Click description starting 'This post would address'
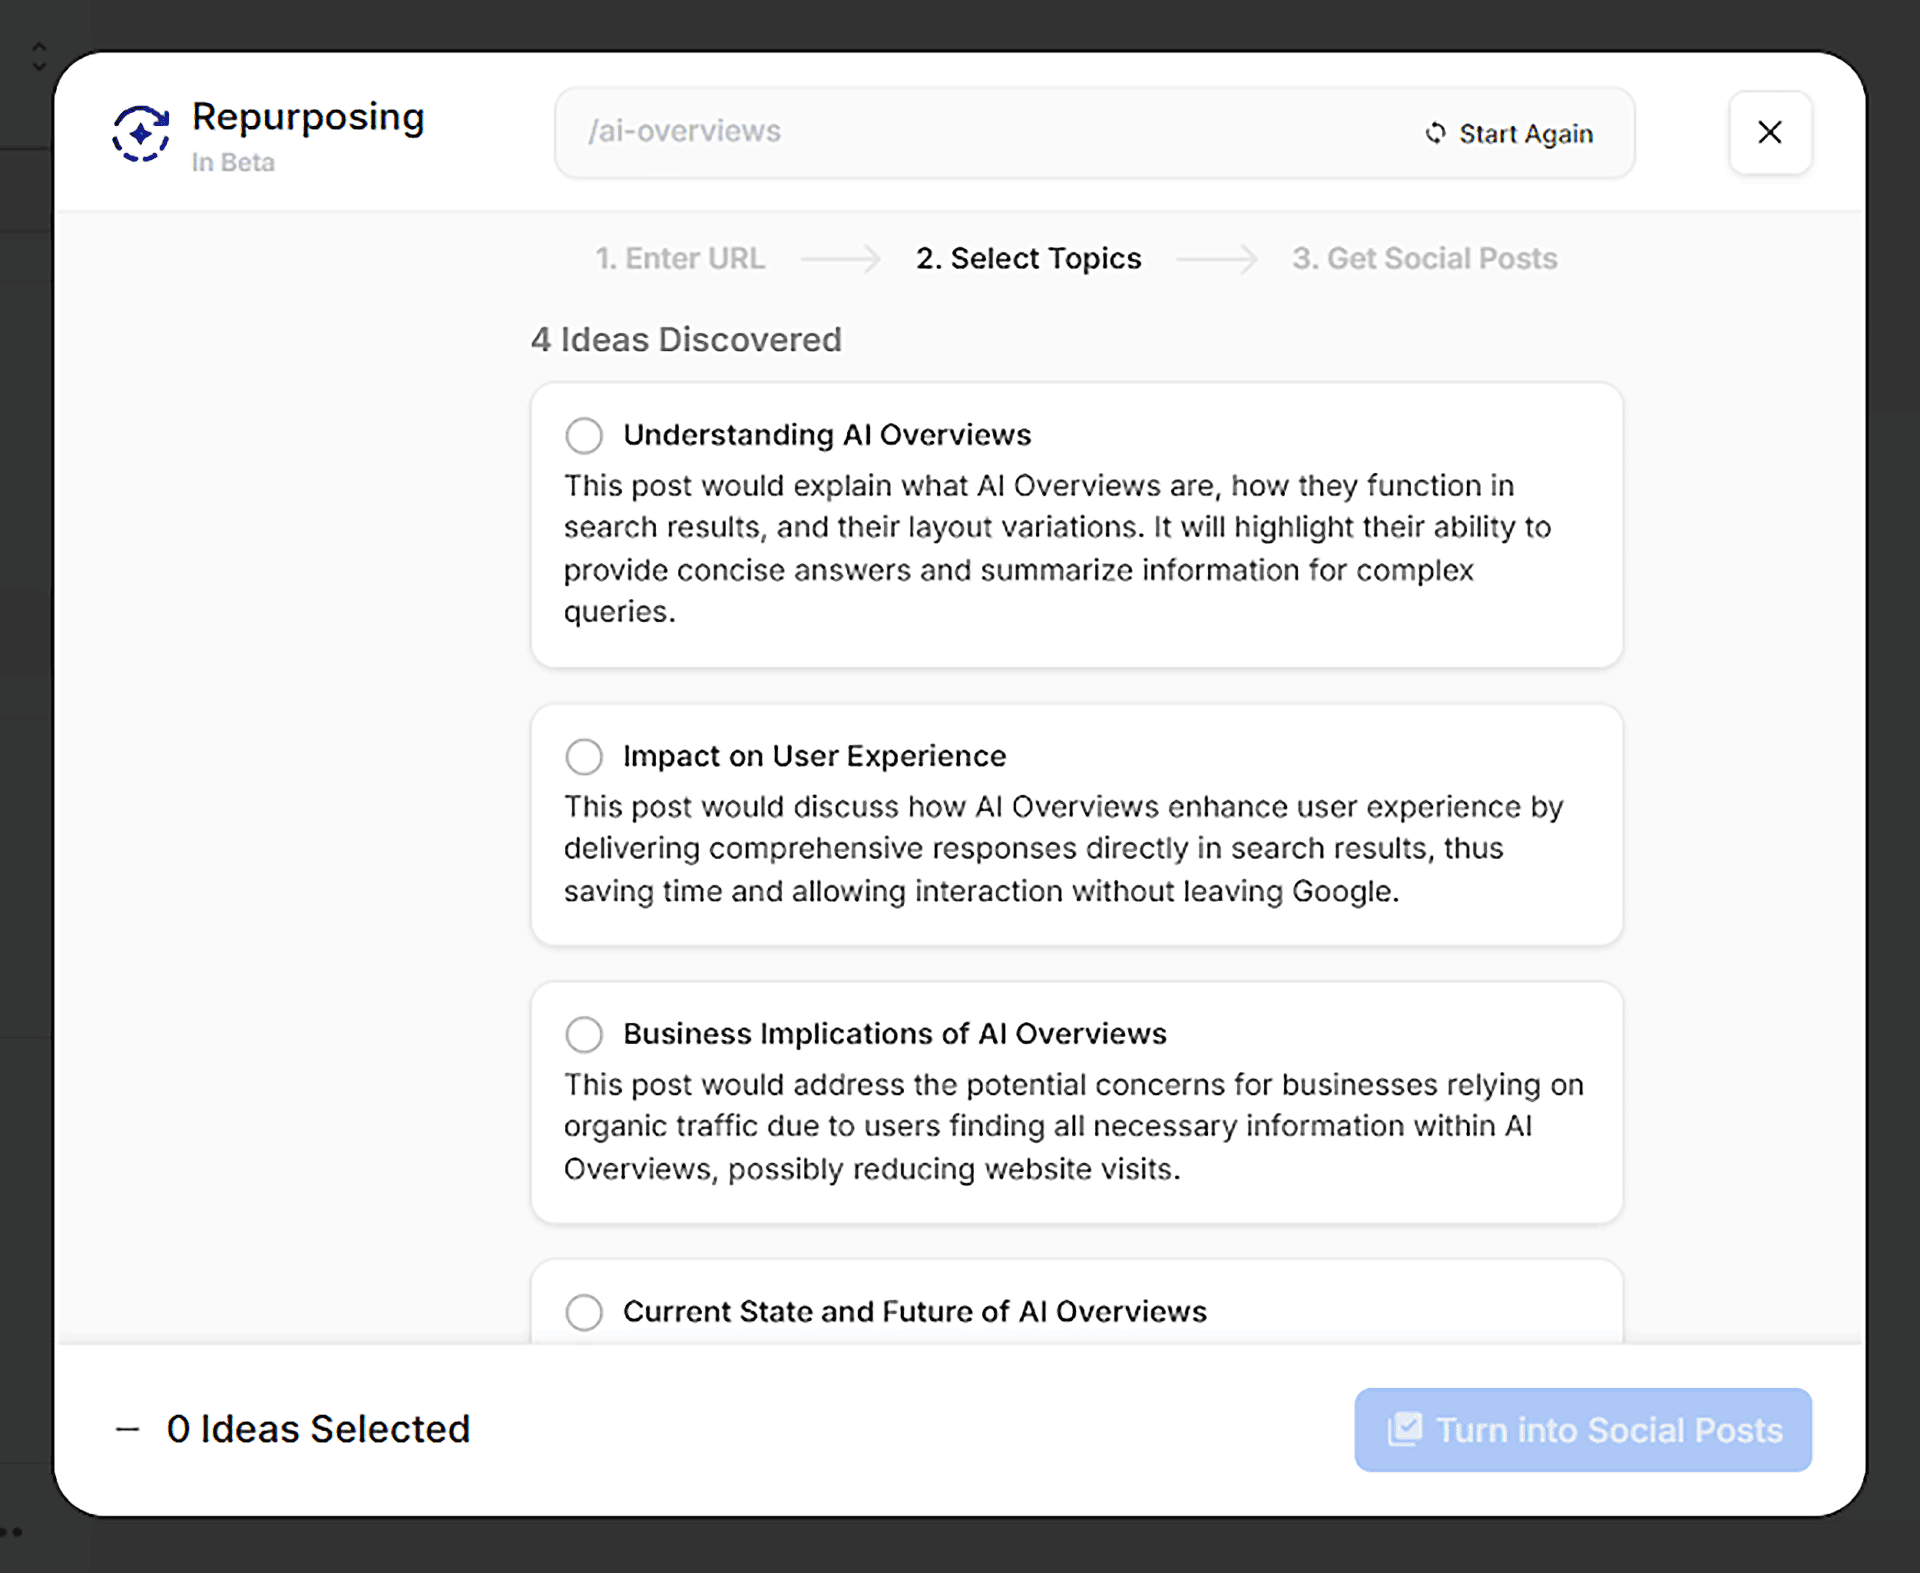Viewport: 1920px width, 1573px height. click(x=1073, y=1126)
